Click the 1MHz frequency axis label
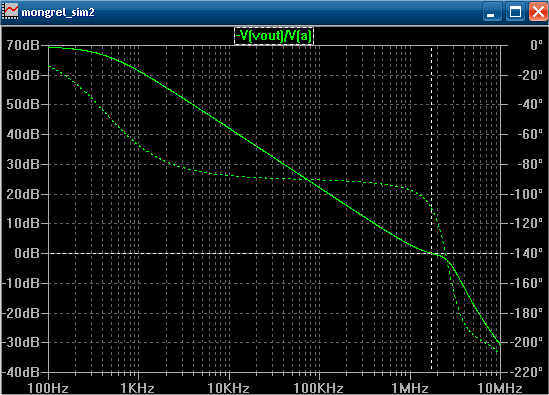549x395 pixels. pos(410,388)
